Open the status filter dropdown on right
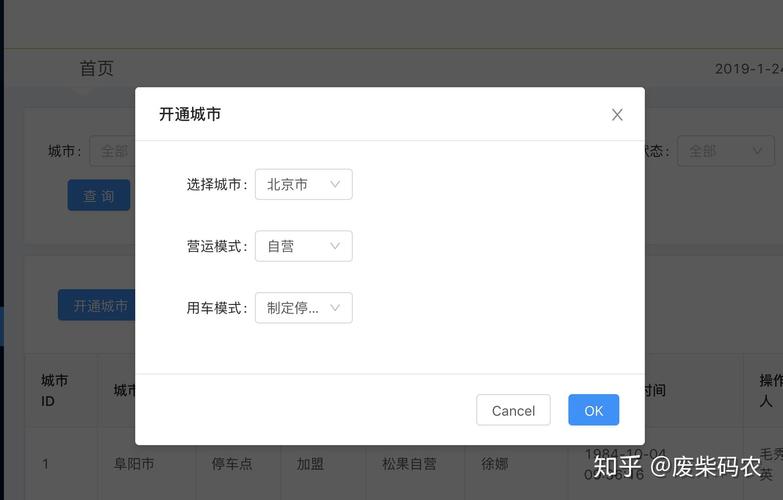783x500 pixels. tap(726, 151)
